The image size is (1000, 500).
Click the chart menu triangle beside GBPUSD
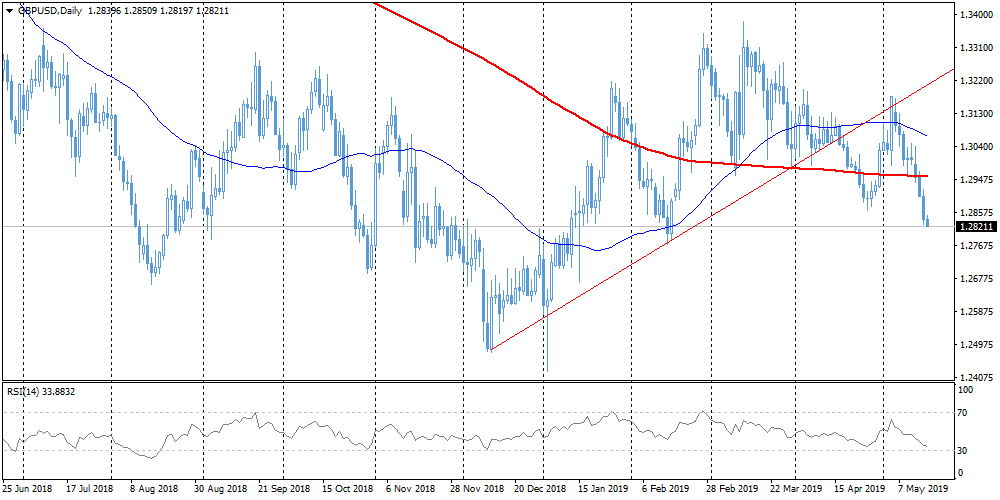click(x=10, y=11)
